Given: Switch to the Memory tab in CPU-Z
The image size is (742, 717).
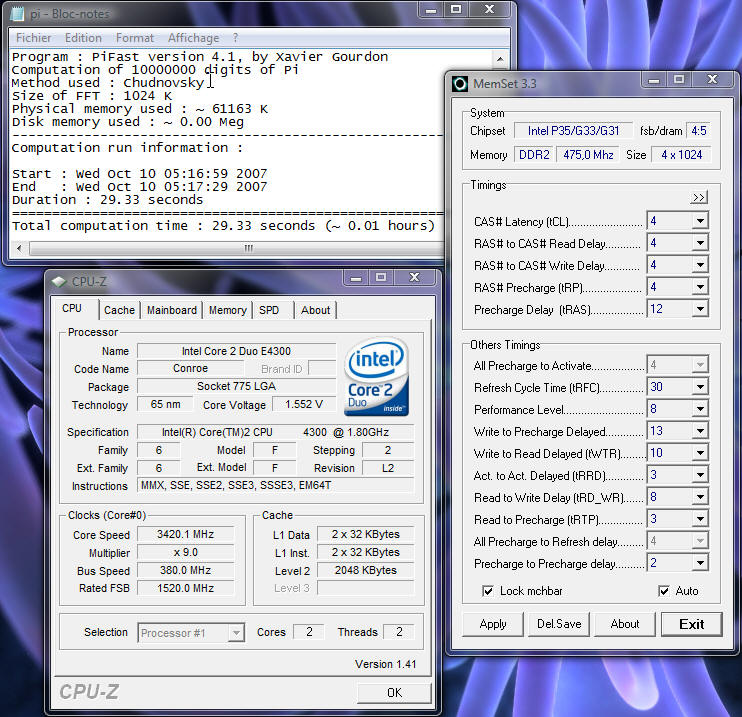Looking at the screenshot, I should 228,310.
